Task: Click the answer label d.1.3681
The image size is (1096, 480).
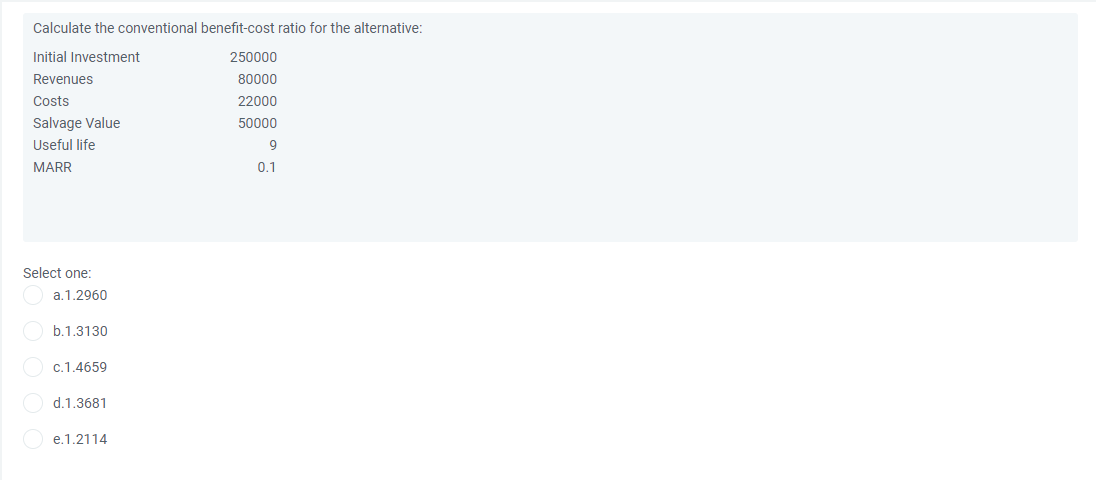Action: pos(80,403)
